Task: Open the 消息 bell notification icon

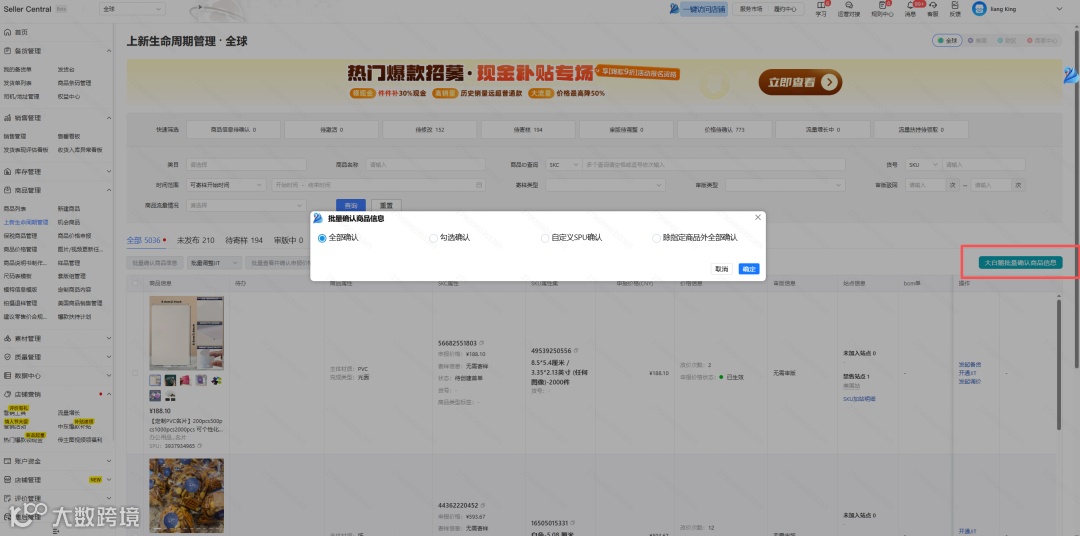Action: pyautogui.click(x=911, y=6)
